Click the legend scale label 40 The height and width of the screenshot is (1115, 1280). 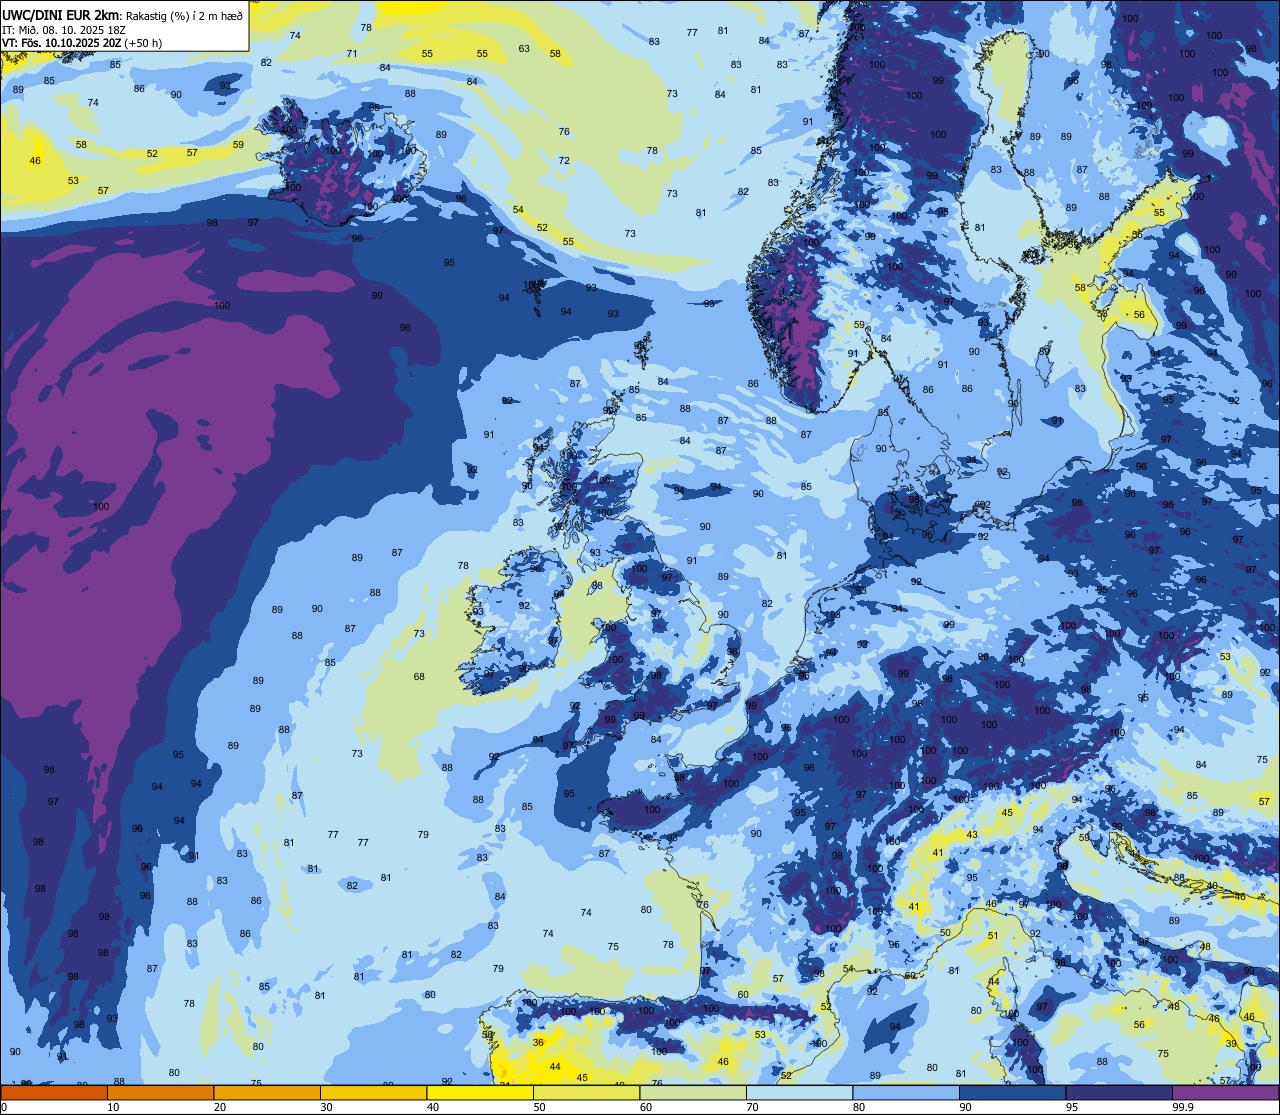433,1106
